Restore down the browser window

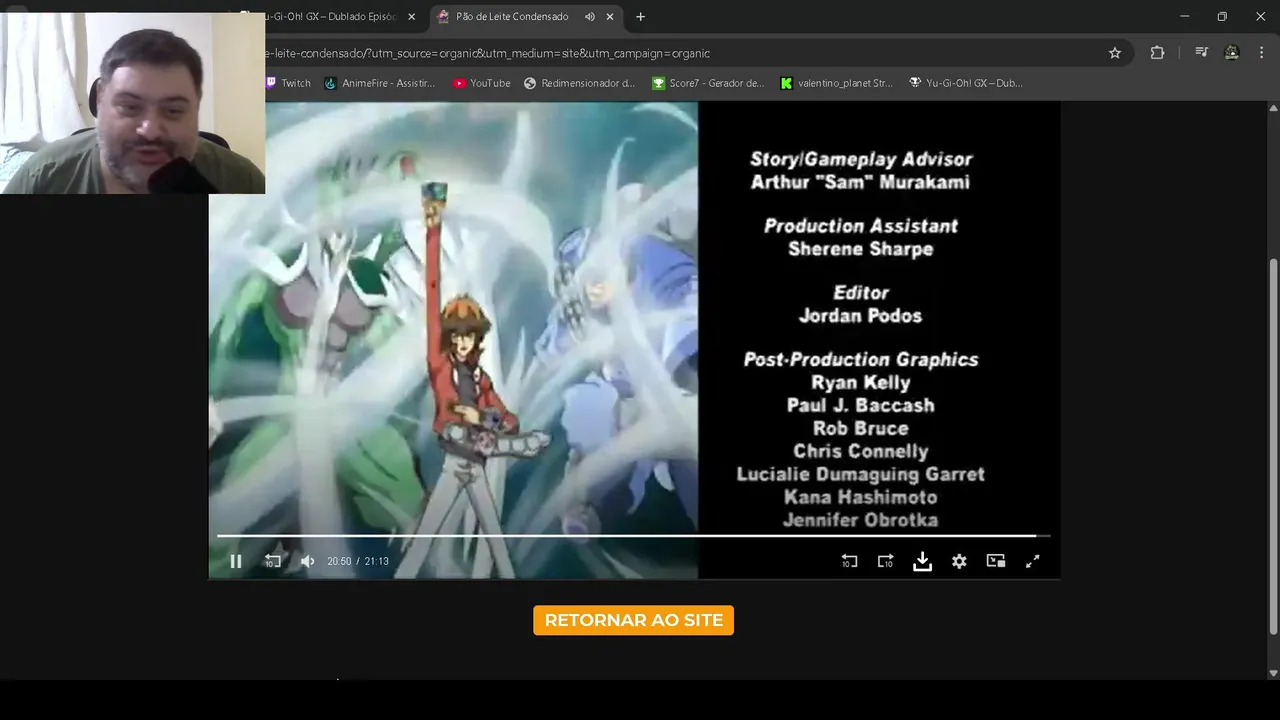point(1222,17)
